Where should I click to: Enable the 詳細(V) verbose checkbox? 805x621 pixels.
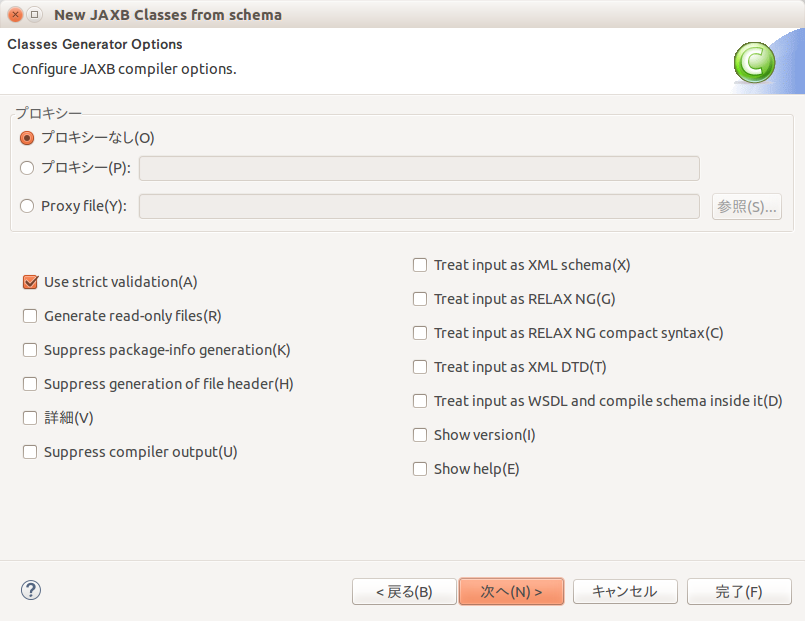click(30, 418)
